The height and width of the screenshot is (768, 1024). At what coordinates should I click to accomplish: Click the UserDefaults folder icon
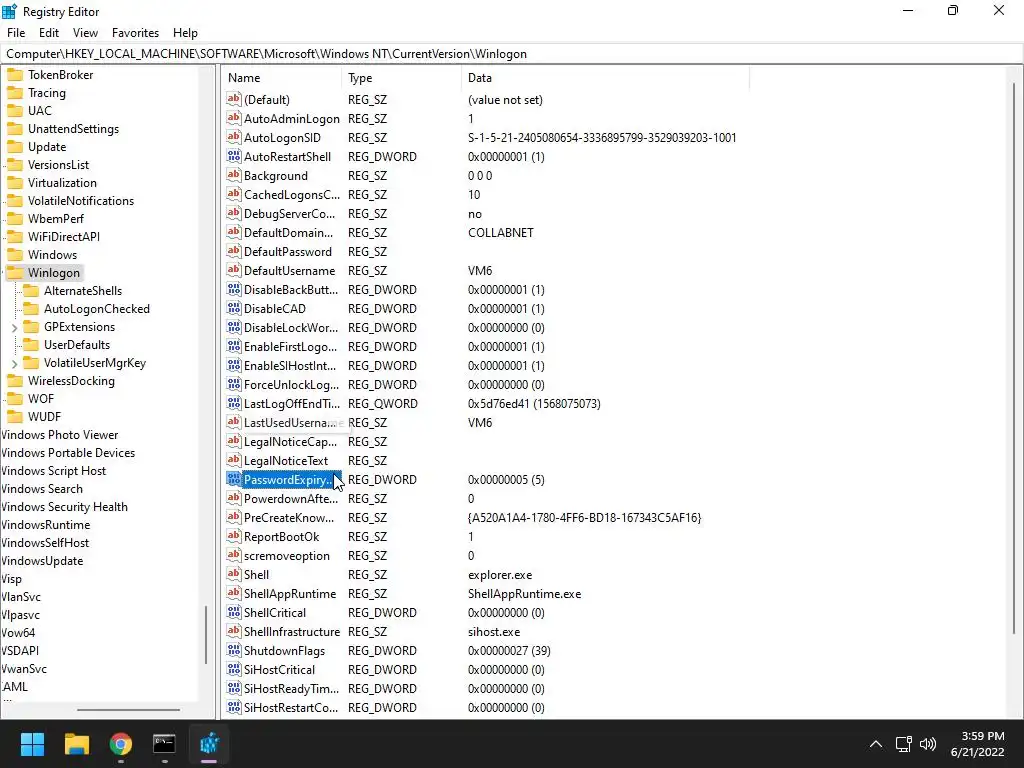pos(31,345)
